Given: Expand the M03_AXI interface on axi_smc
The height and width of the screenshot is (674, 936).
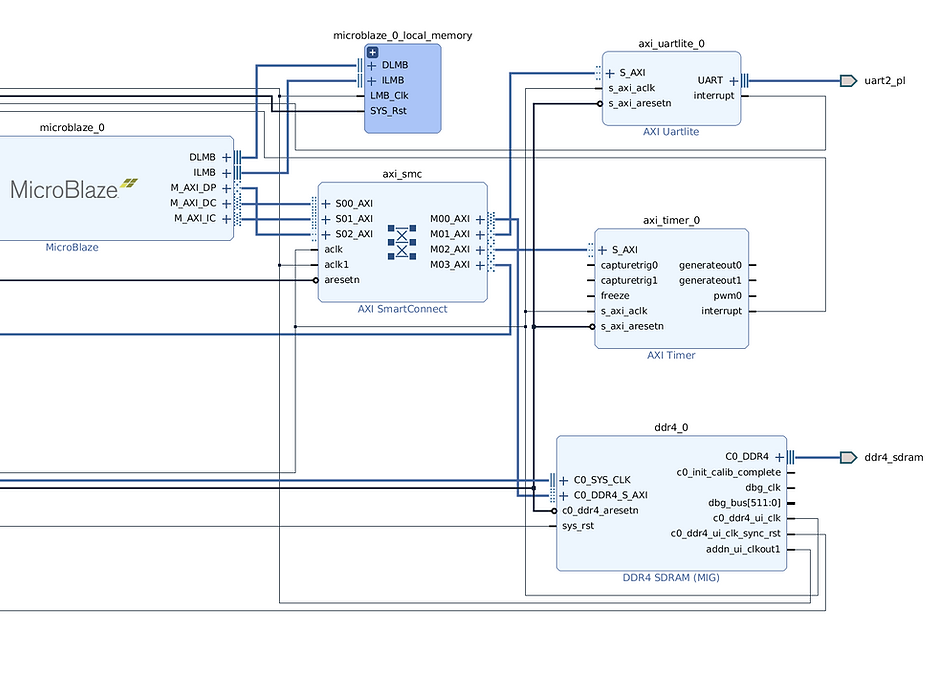Looking at the screenshot, I should click(480, 265).
